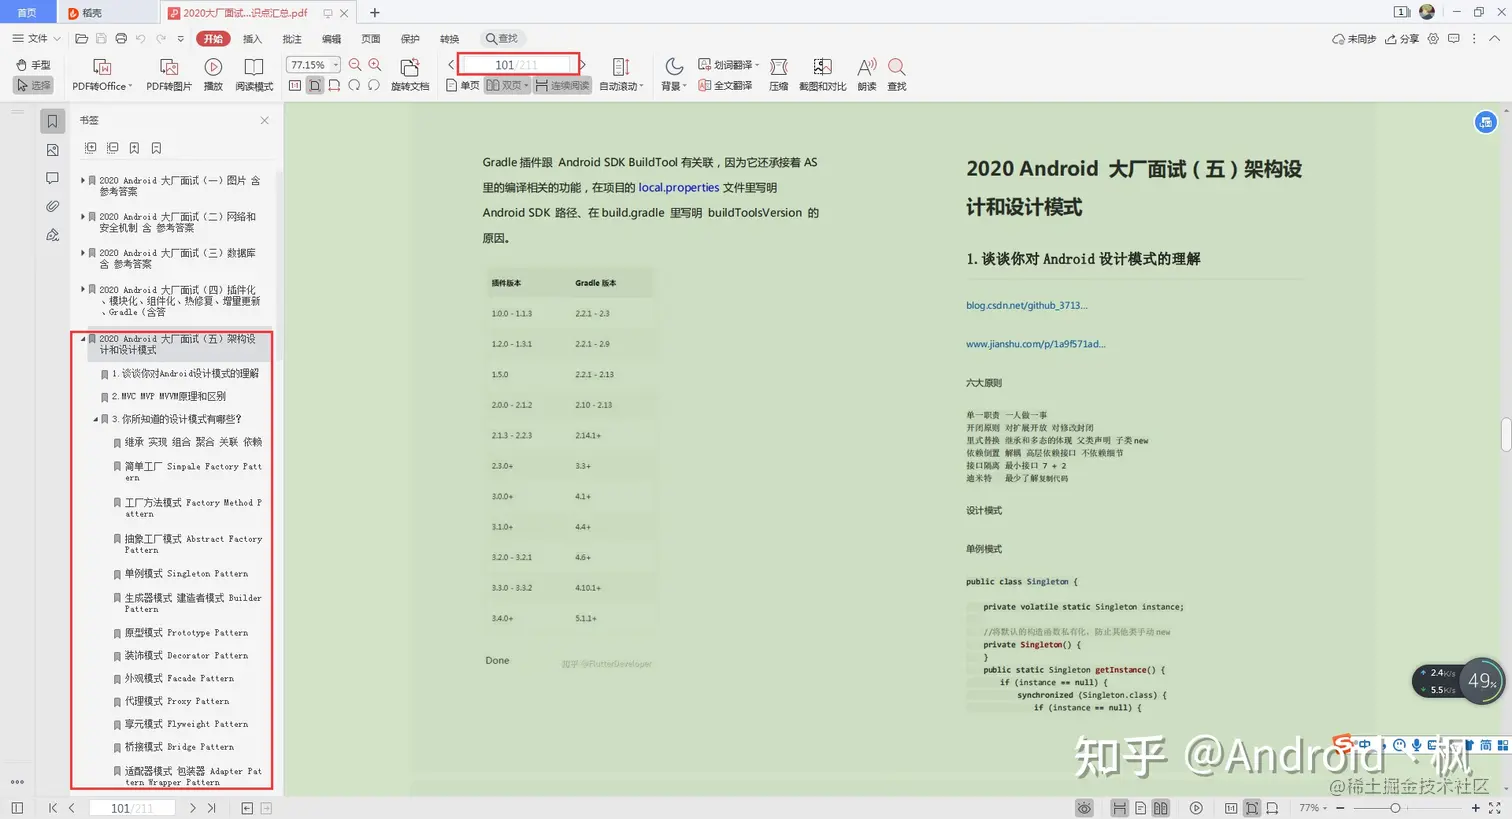
Task: Click the 查找 search box in menu bar
Action: pos(502,39)
